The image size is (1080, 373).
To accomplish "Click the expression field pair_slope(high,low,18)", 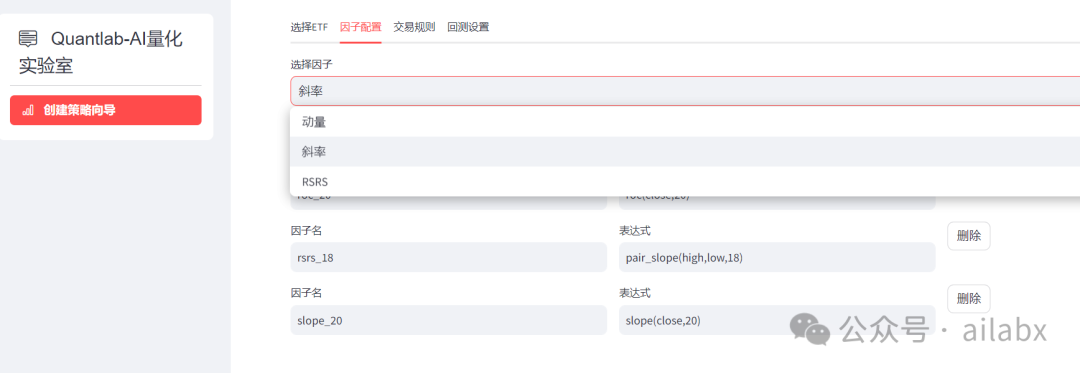I will tap(777, 257).
